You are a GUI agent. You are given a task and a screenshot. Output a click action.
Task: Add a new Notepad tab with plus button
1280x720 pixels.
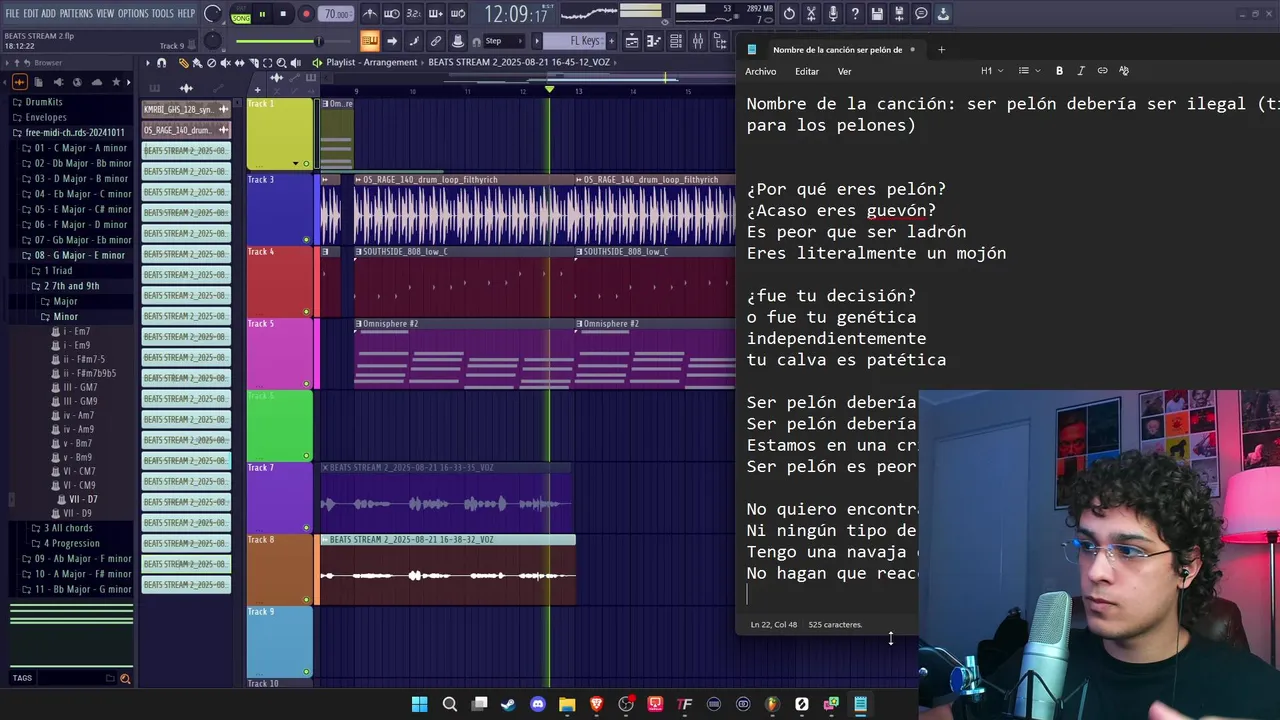941,49
